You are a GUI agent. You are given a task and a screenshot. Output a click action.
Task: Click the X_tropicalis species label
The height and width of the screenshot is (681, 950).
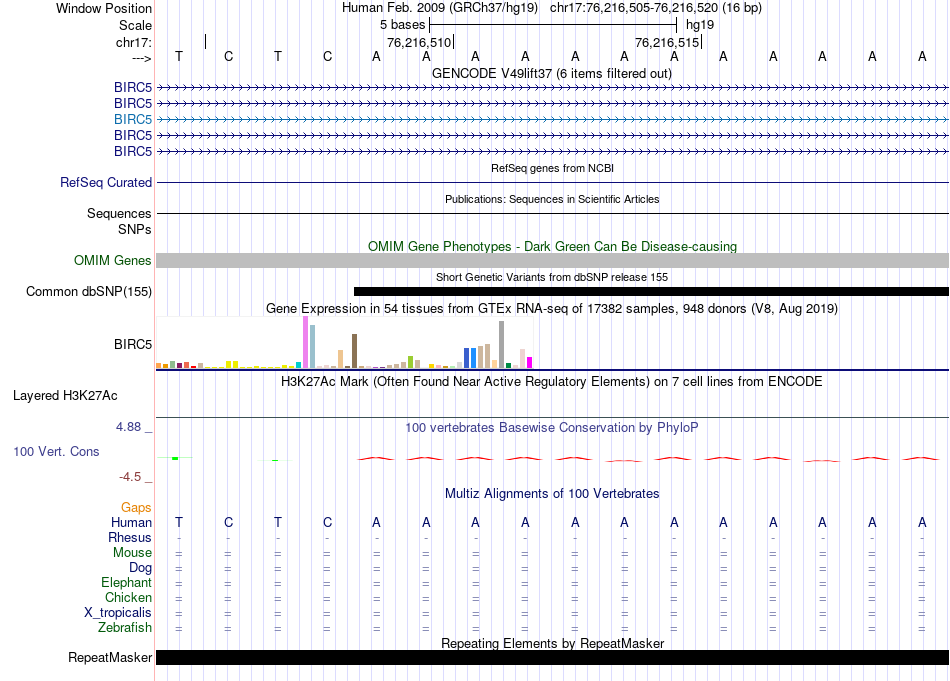tap(118, 613)
